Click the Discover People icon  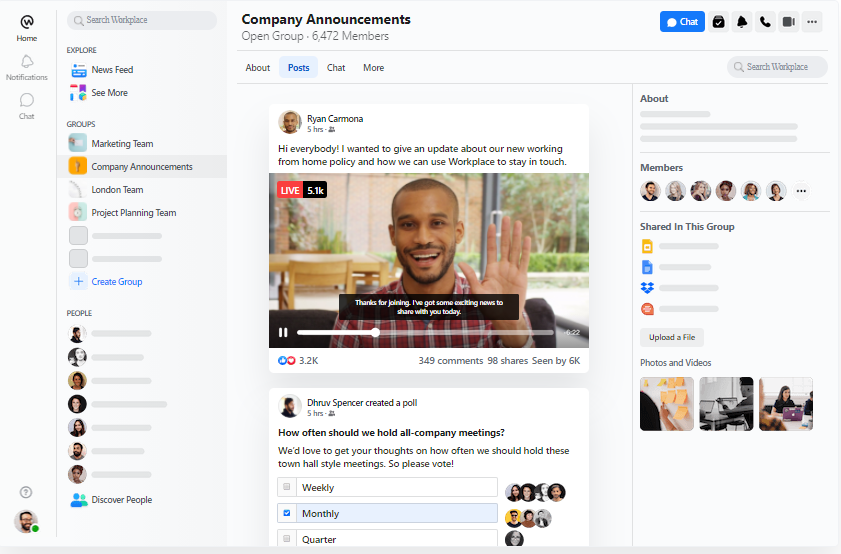(x=79, y=500)
